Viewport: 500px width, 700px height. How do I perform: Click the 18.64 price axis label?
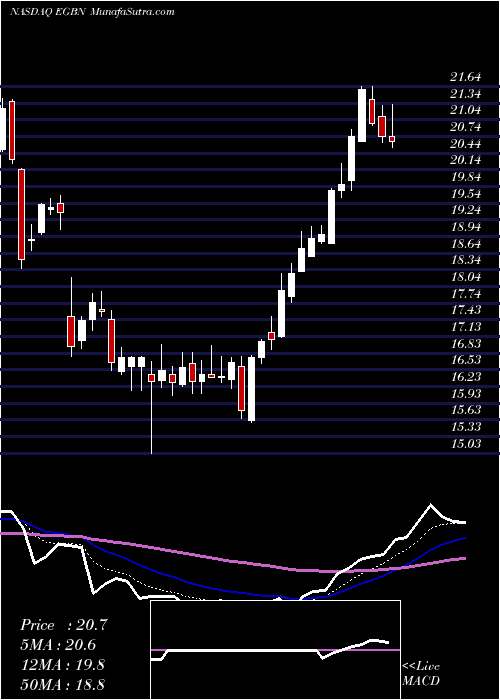(x=465, y=244)
